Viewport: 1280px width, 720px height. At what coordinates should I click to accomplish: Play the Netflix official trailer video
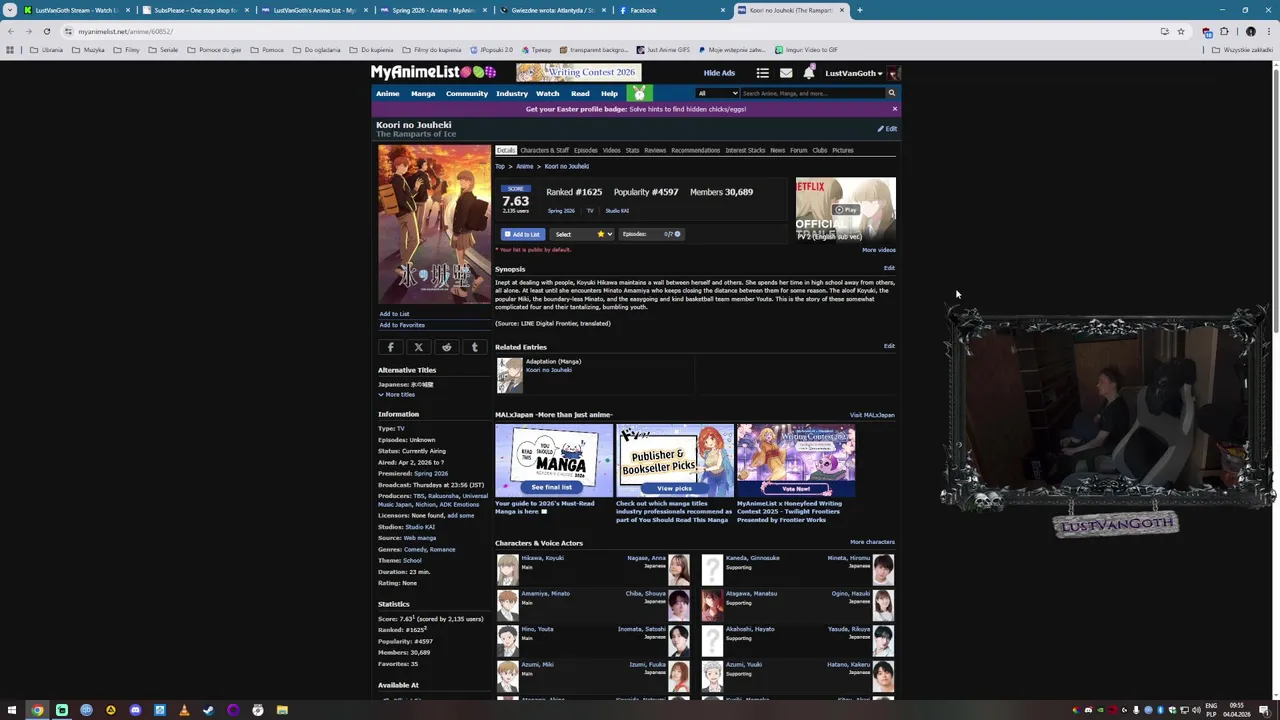tap(846, 210)
